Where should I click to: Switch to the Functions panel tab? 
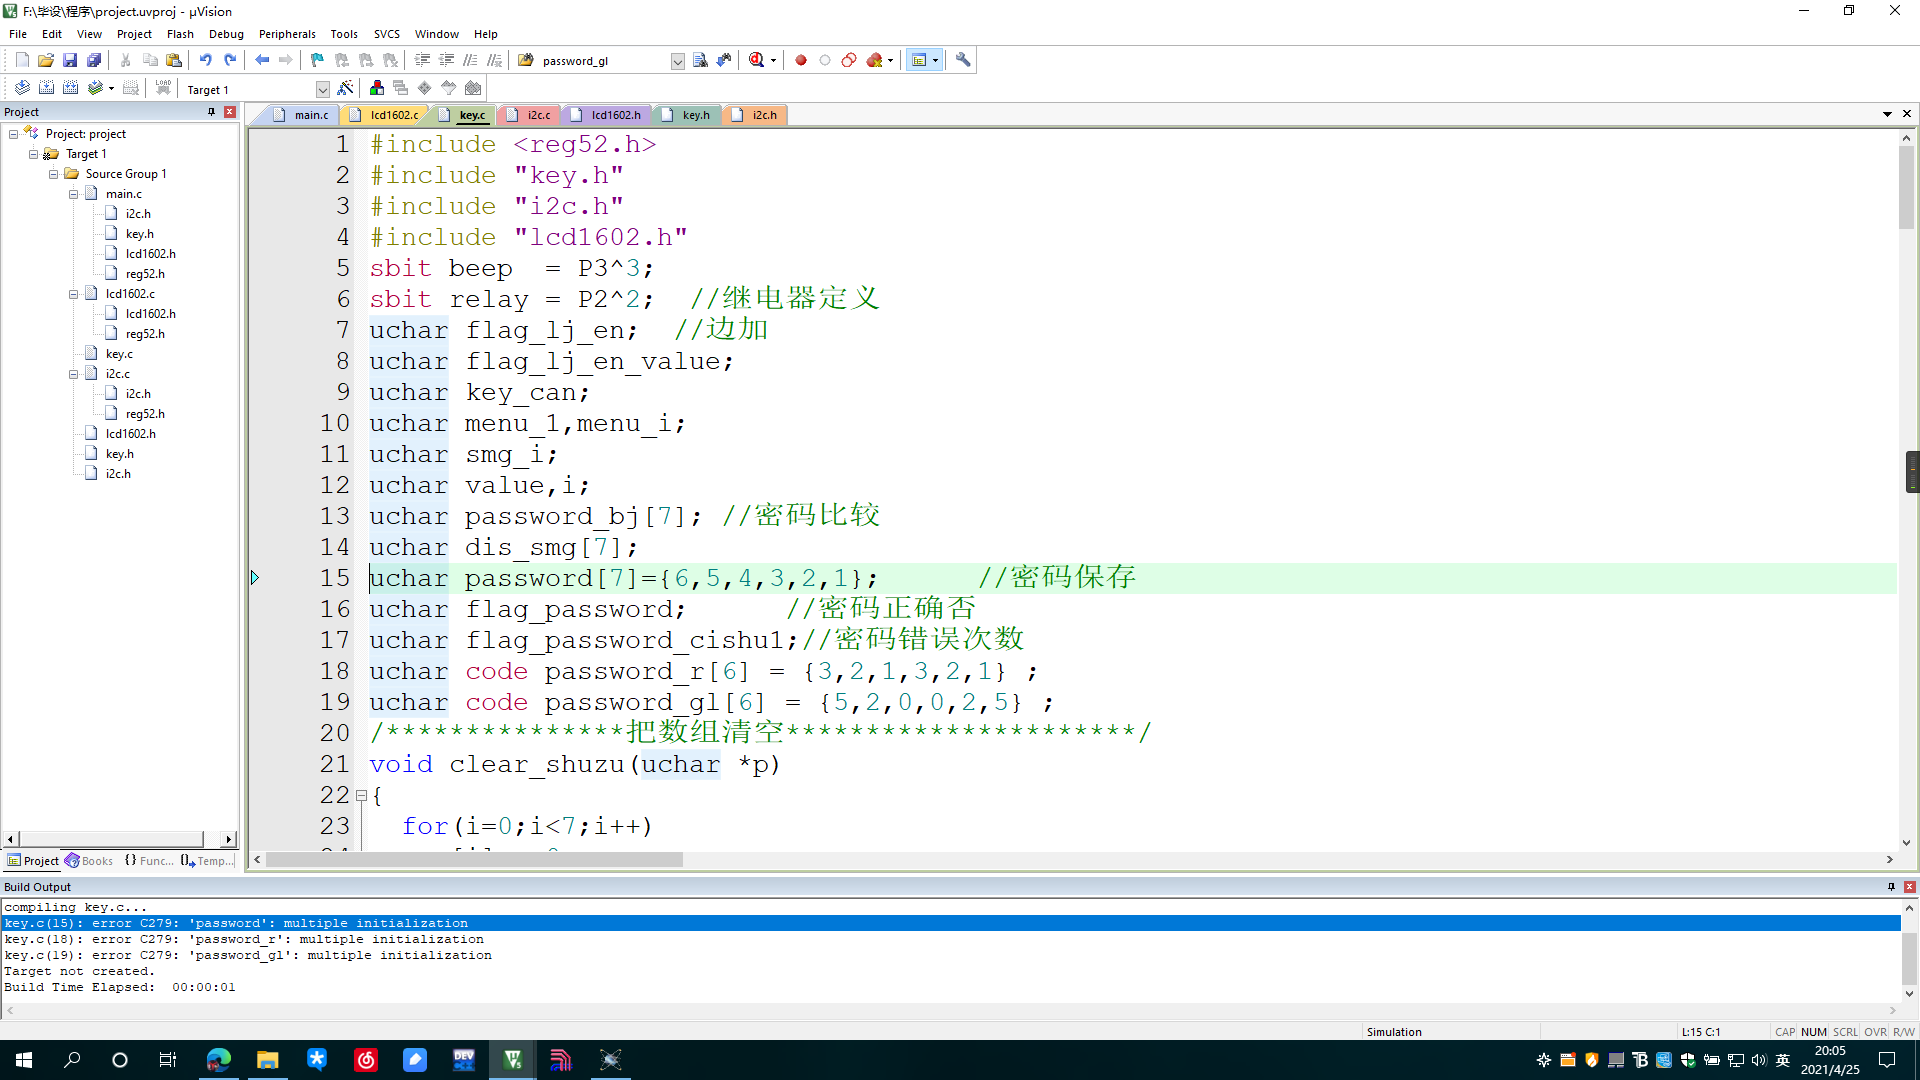(149, 861)
